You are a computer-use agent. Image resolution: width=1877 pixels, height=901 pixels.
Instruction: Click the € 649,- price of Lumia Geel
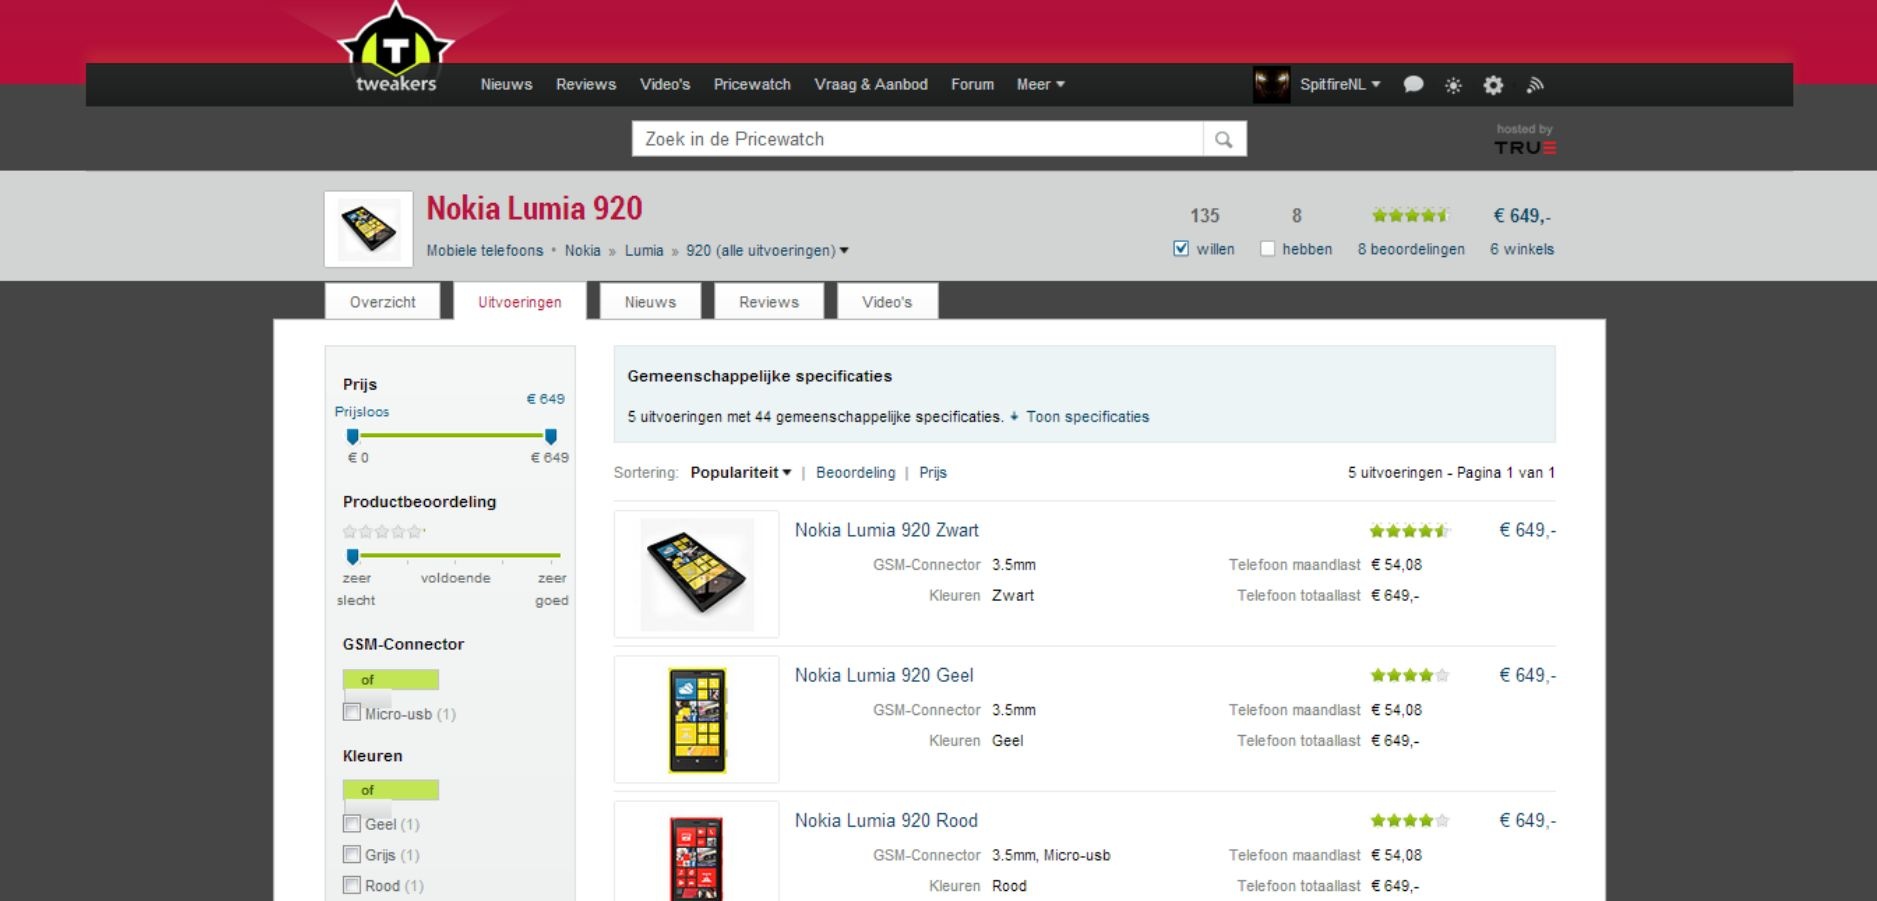pyautogui.click(x=1527, y=675)
